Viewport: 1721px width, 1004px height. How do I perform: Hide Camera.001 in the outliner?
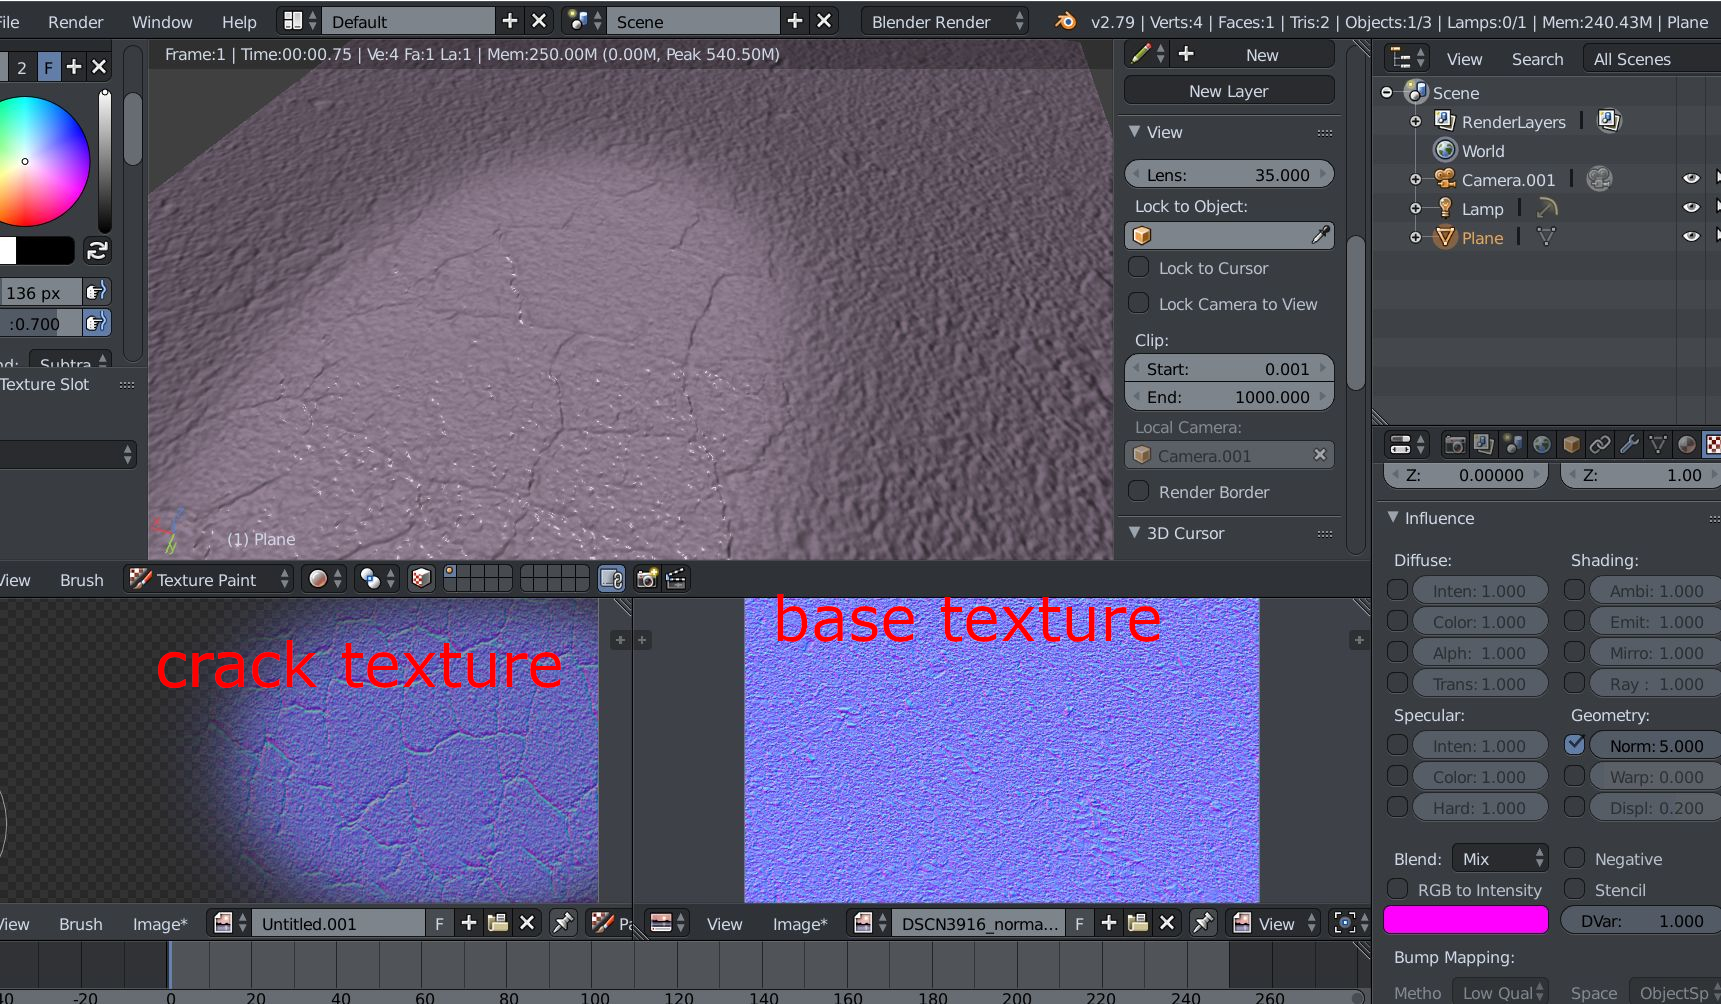click(x=1691, y=179)
